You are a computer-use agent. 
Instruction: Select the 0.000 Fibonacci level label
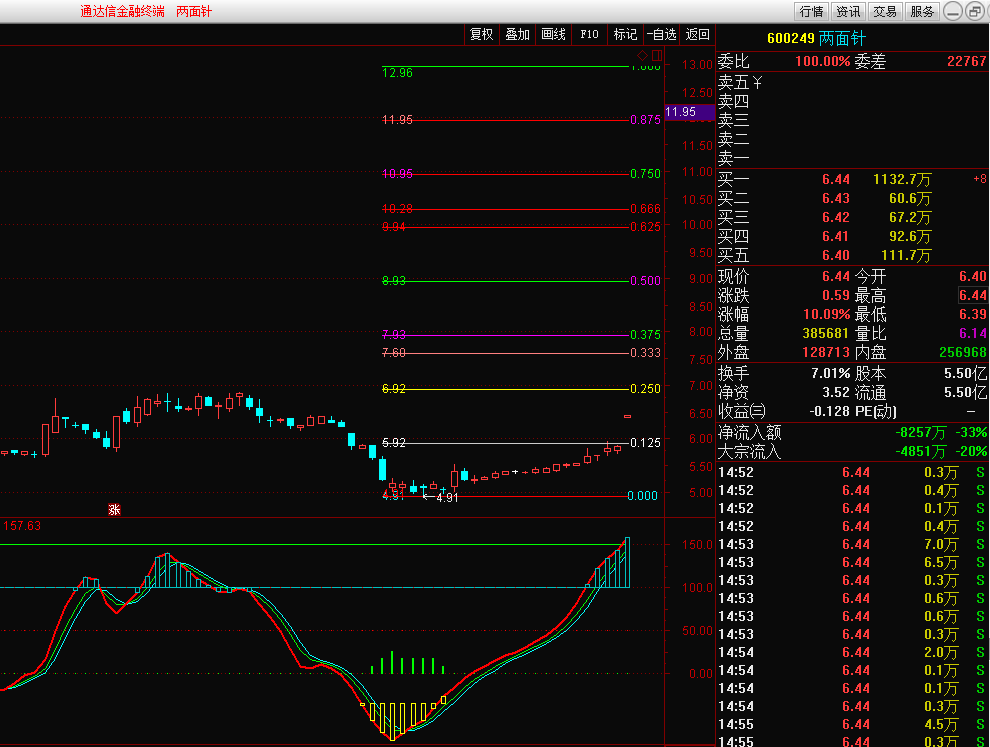pyautogui.click(x=643, y=496)
